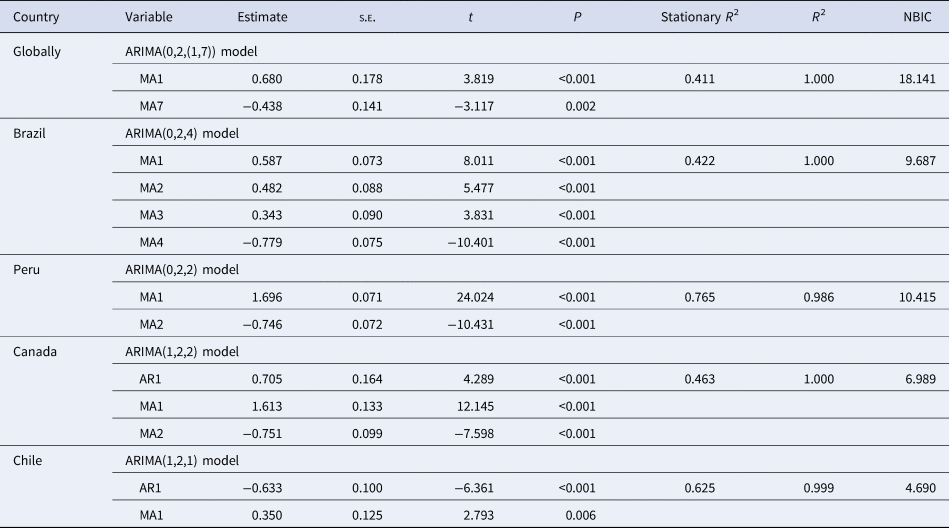Click the Stationary R² column header
949x528 pixels.
click(x=704, y=18)
